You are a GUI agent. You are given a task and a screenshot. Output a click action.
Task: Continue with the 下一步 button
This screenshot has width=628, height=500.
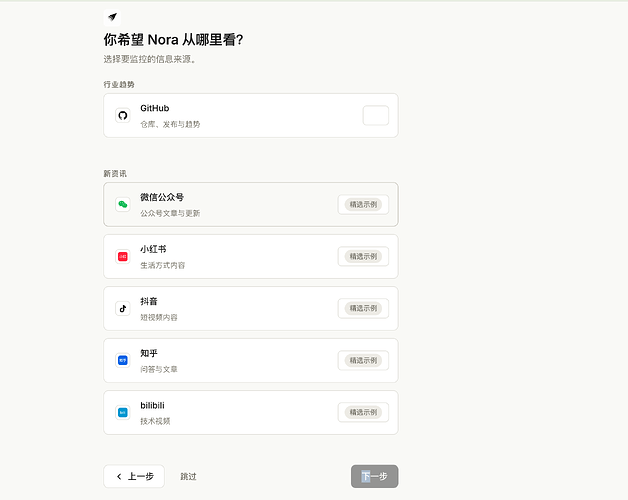click(x=374, y=476)
